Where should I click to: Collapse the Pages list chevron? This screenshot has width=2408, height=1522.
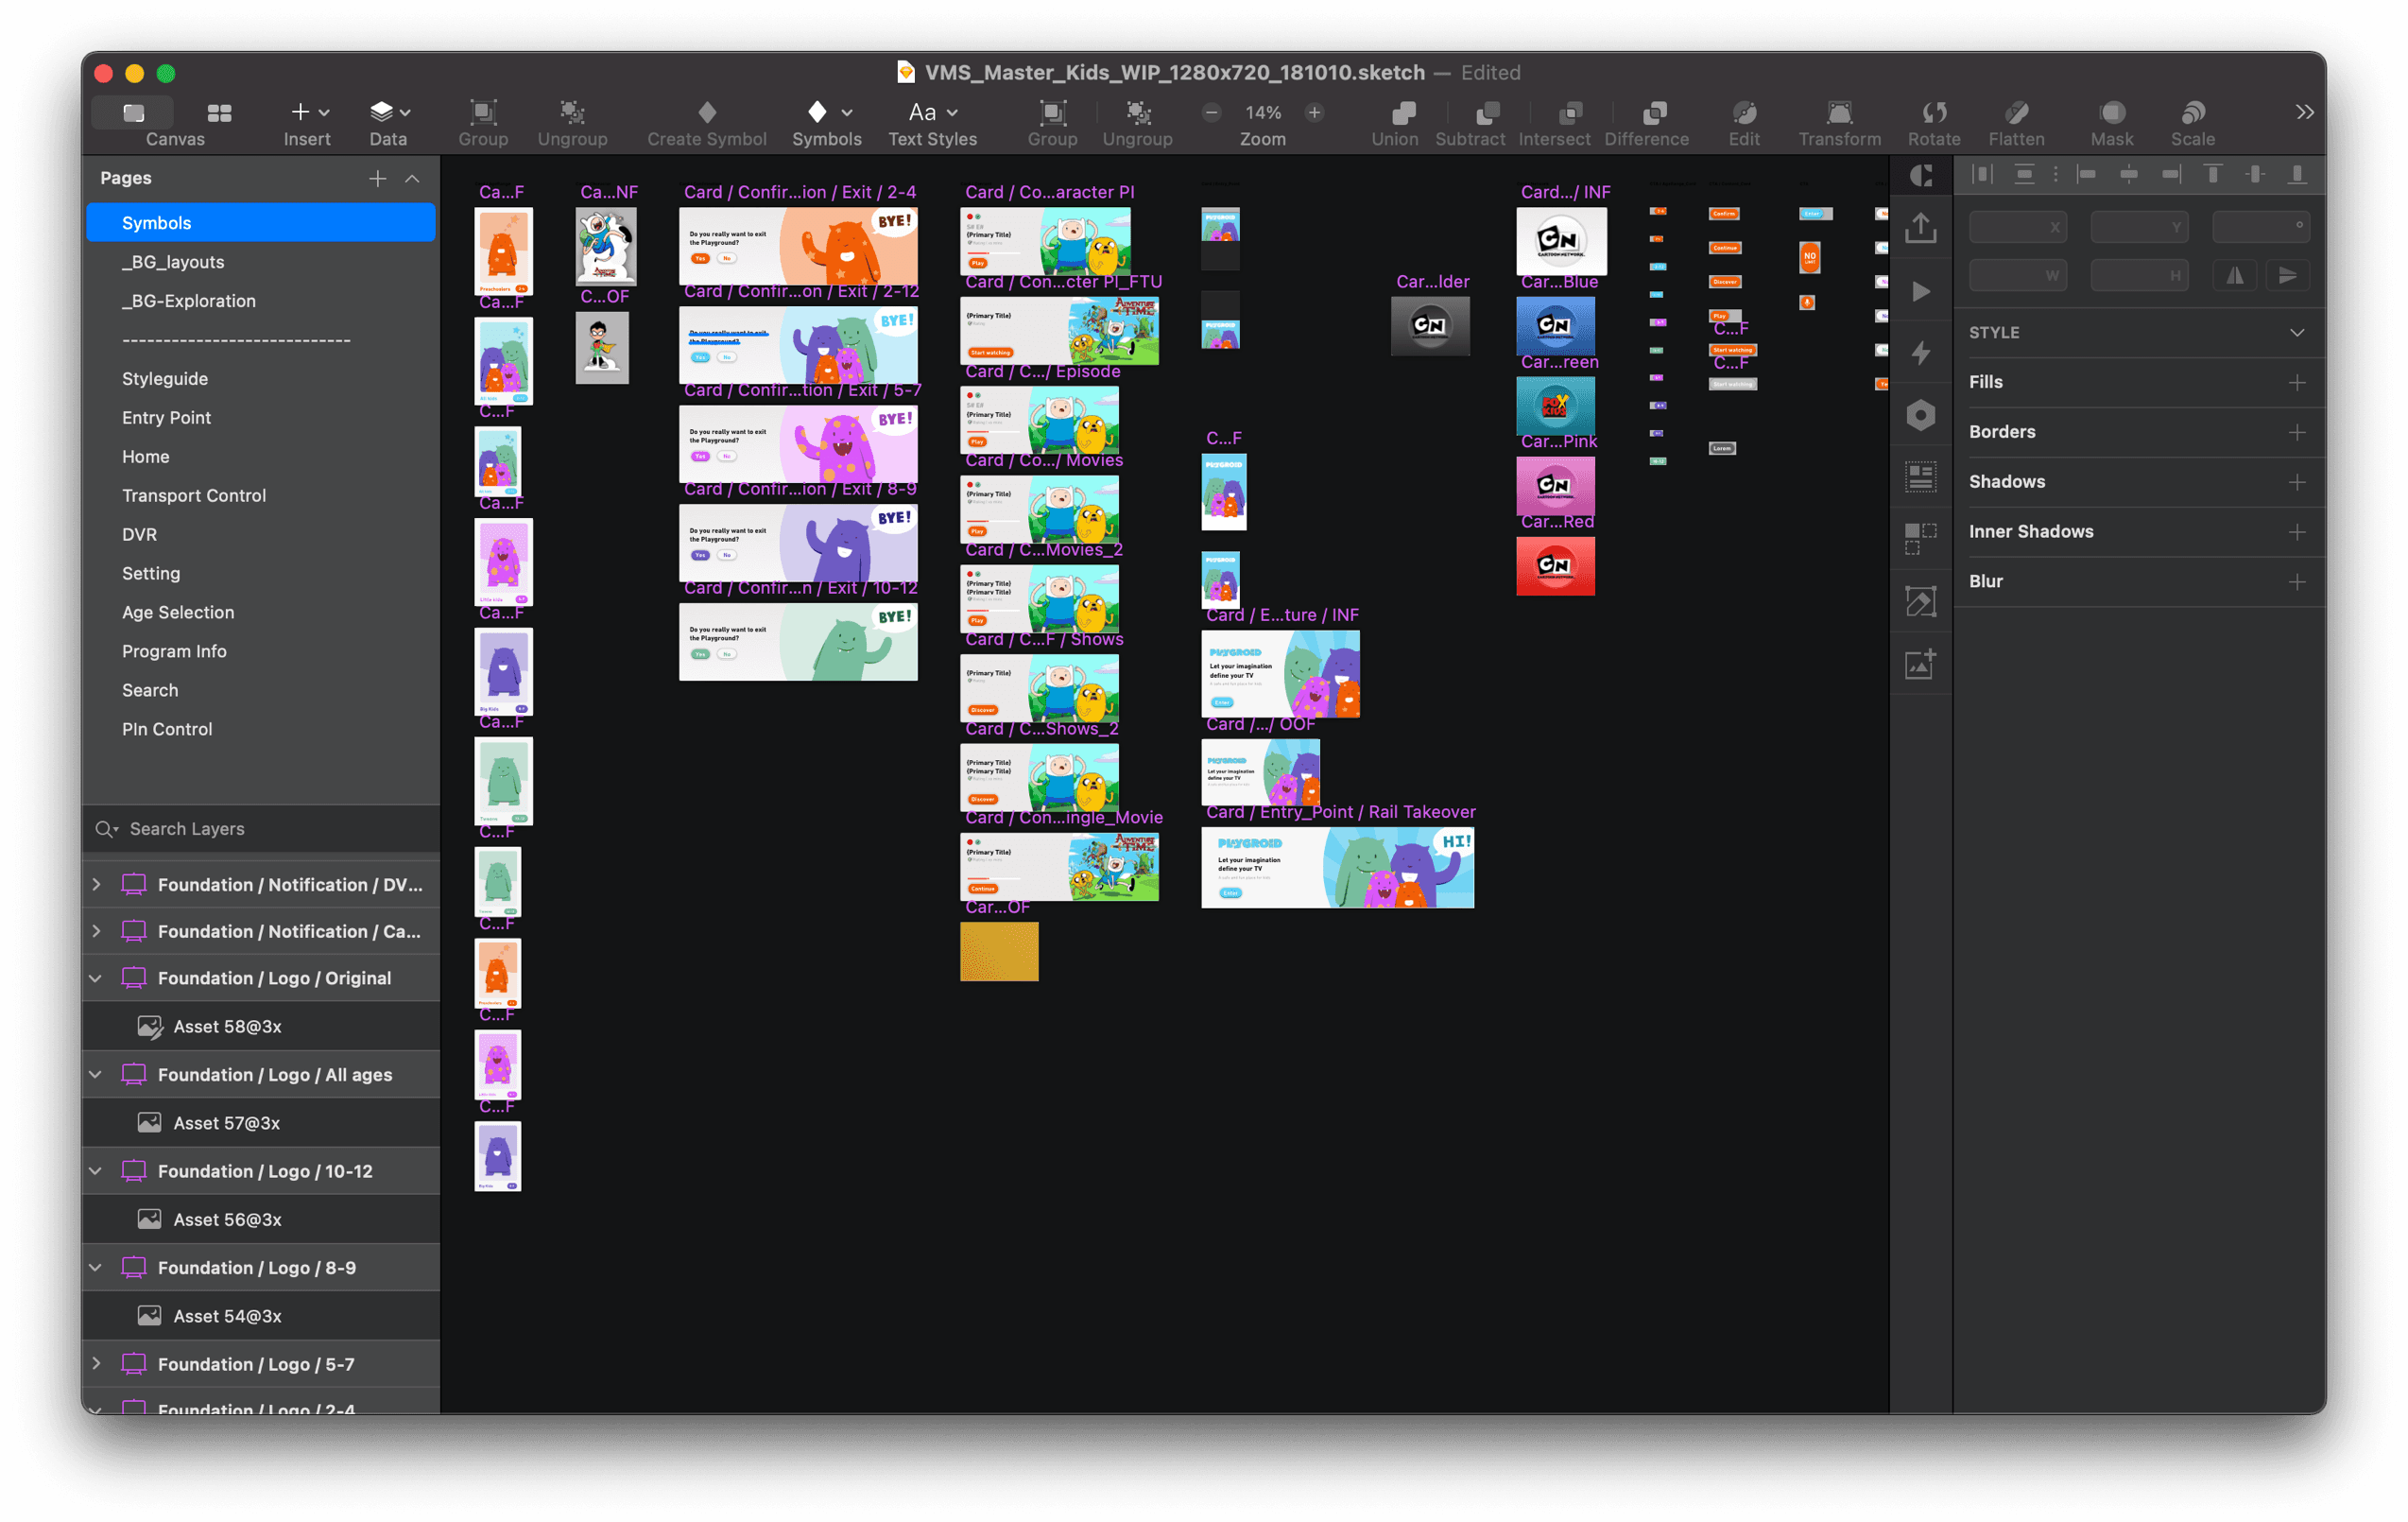412,178
